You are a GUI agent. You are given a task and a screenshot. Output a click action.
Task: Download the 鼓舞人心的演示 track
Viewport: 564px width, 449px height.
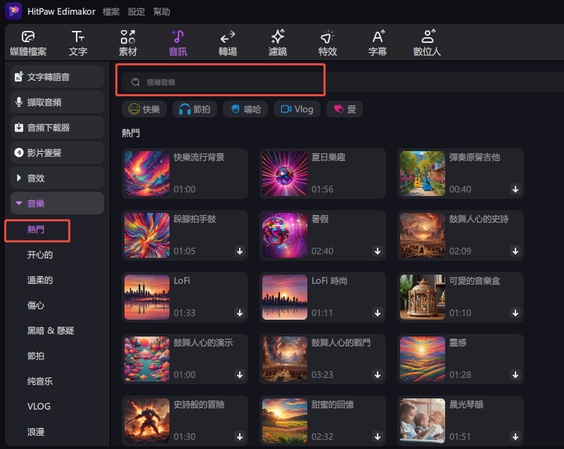tap(240, 375)
